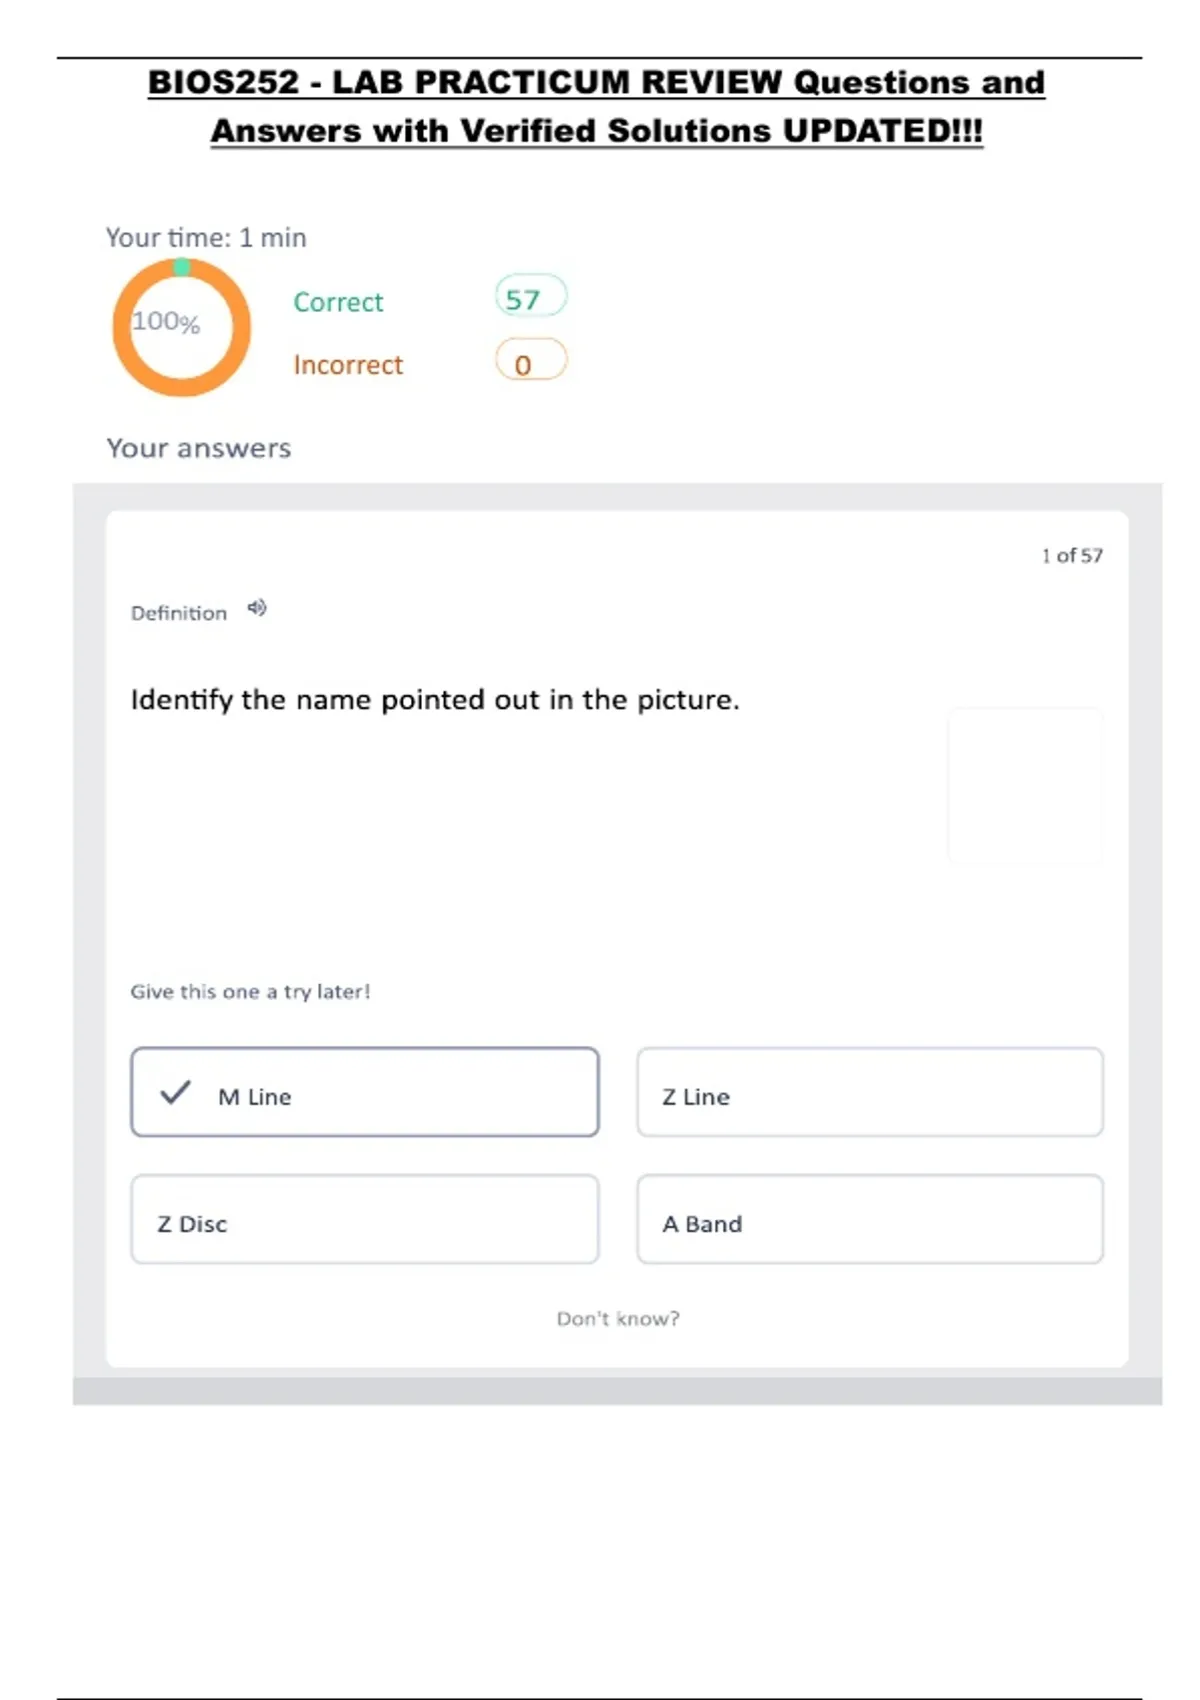The image size is (1200, 1700).
Task: Click the "Give this one a try later!" message
Action: click(250, 992)
